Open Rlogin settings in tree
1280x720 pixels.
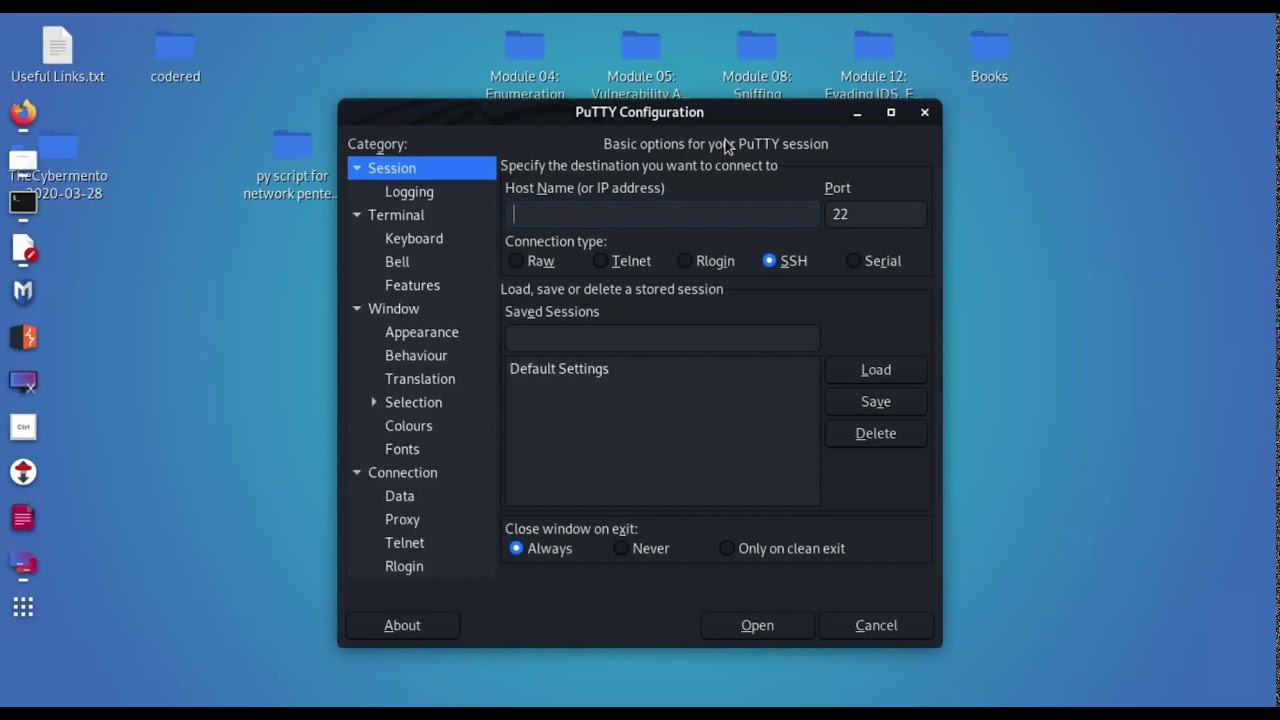tap(404, 566)
